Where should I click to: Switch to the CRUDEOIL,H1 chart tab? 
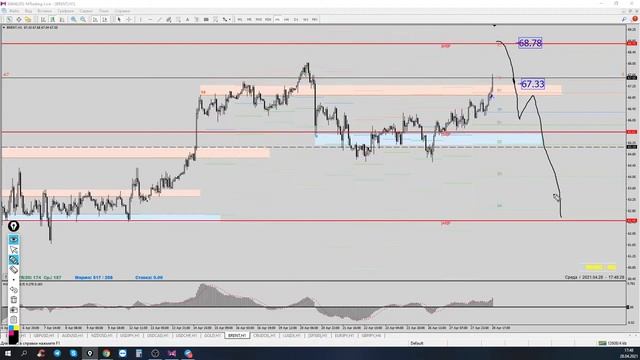click(x=264, y=336)
